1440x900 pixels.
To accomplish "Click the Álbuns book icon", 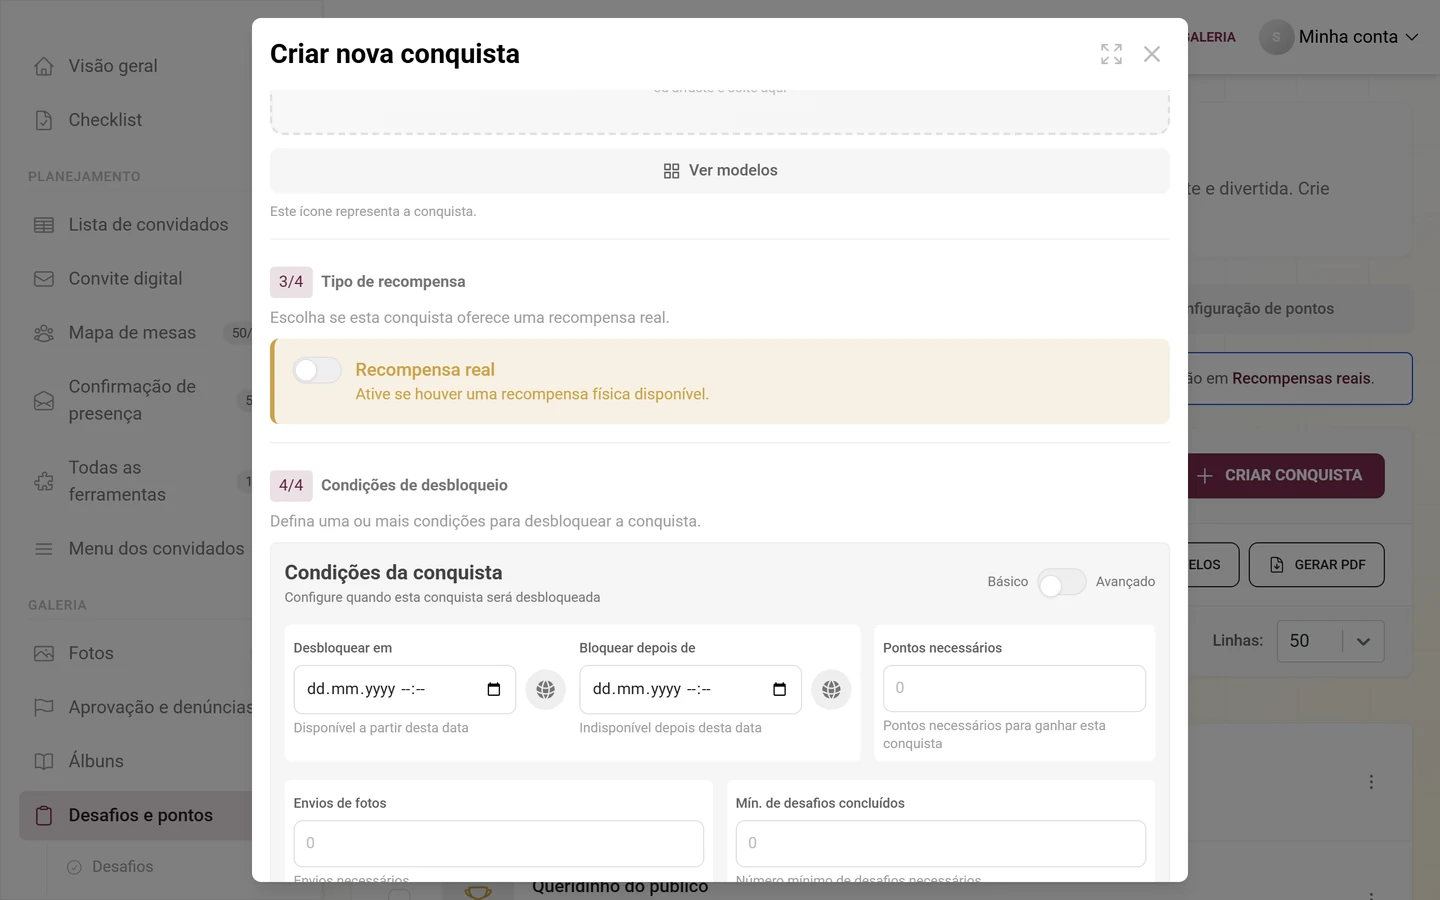I will click(x=44, y=761).
